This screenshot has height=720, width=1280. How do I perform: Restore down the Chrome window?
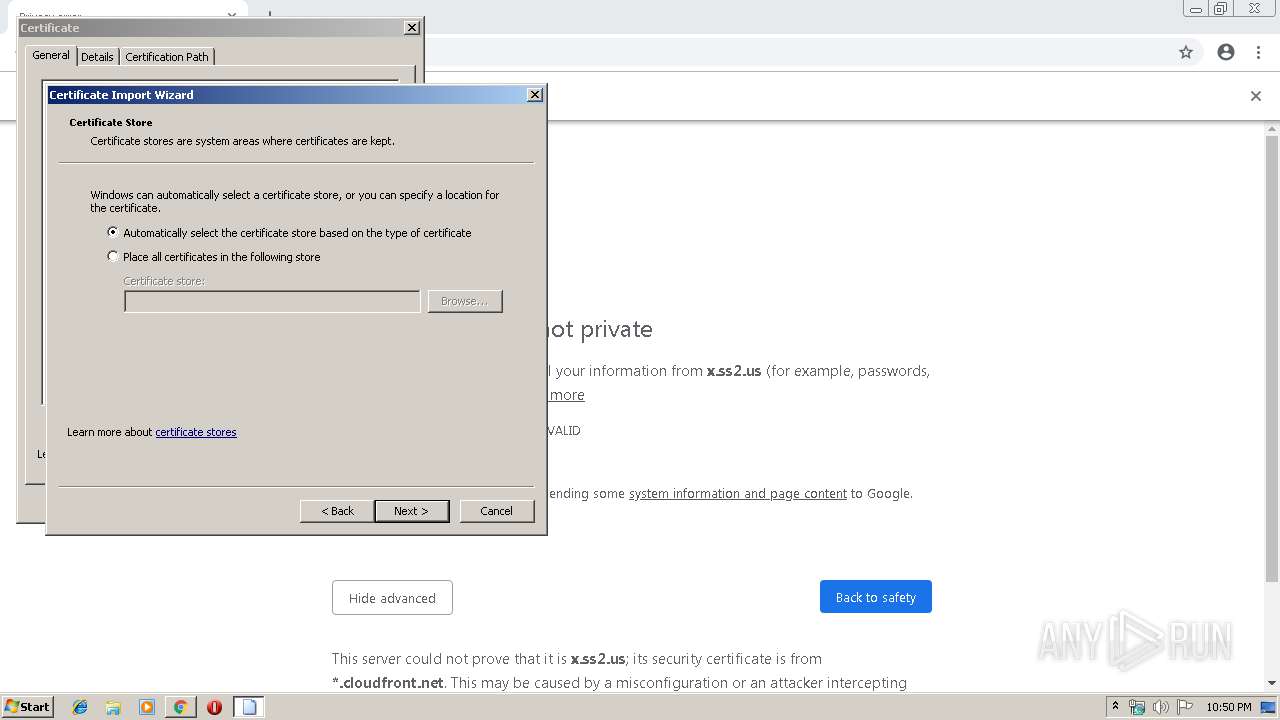click(x=1220, y=9)
